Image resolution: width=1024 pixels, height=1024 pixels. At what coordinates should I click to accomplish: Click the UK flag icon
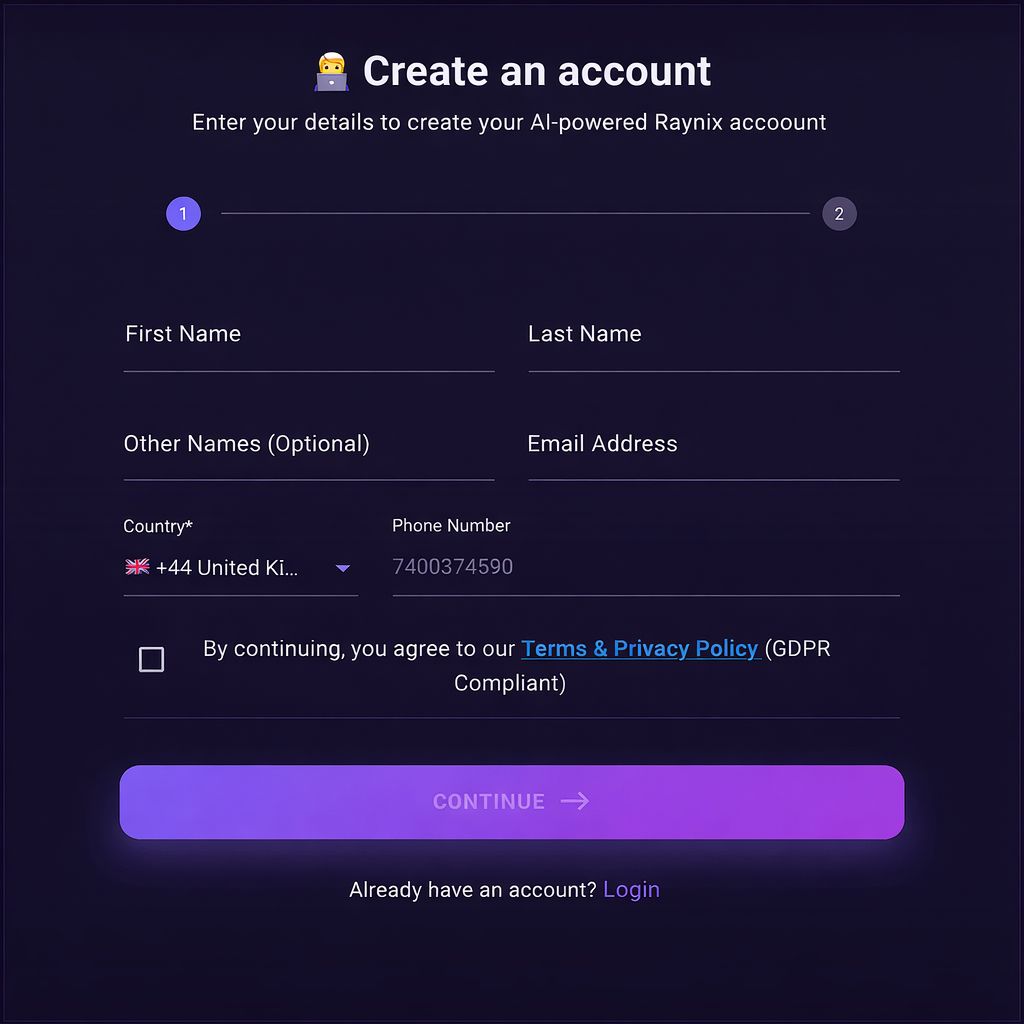(137, 567)
